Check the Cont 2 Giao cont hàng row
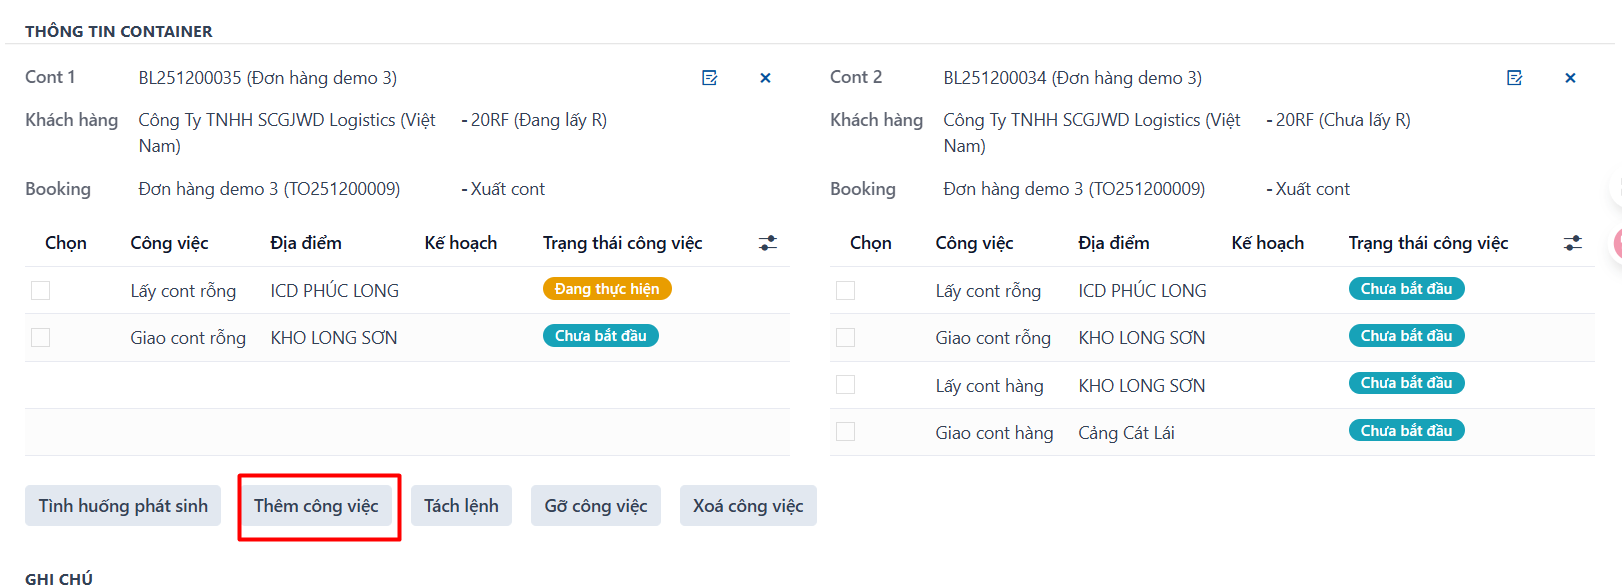1622x586 pixels. [846, 432]
